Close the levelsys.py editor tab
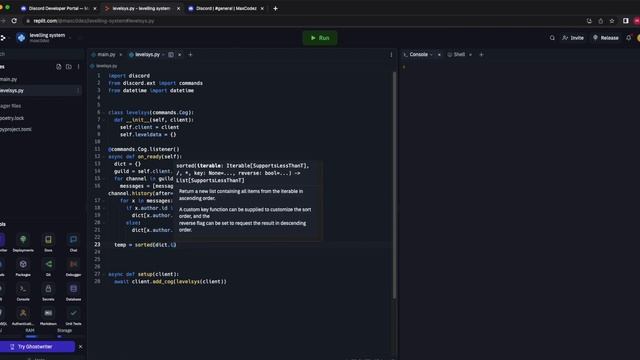Viewport: 640px width, 360px height. [180, 55]
